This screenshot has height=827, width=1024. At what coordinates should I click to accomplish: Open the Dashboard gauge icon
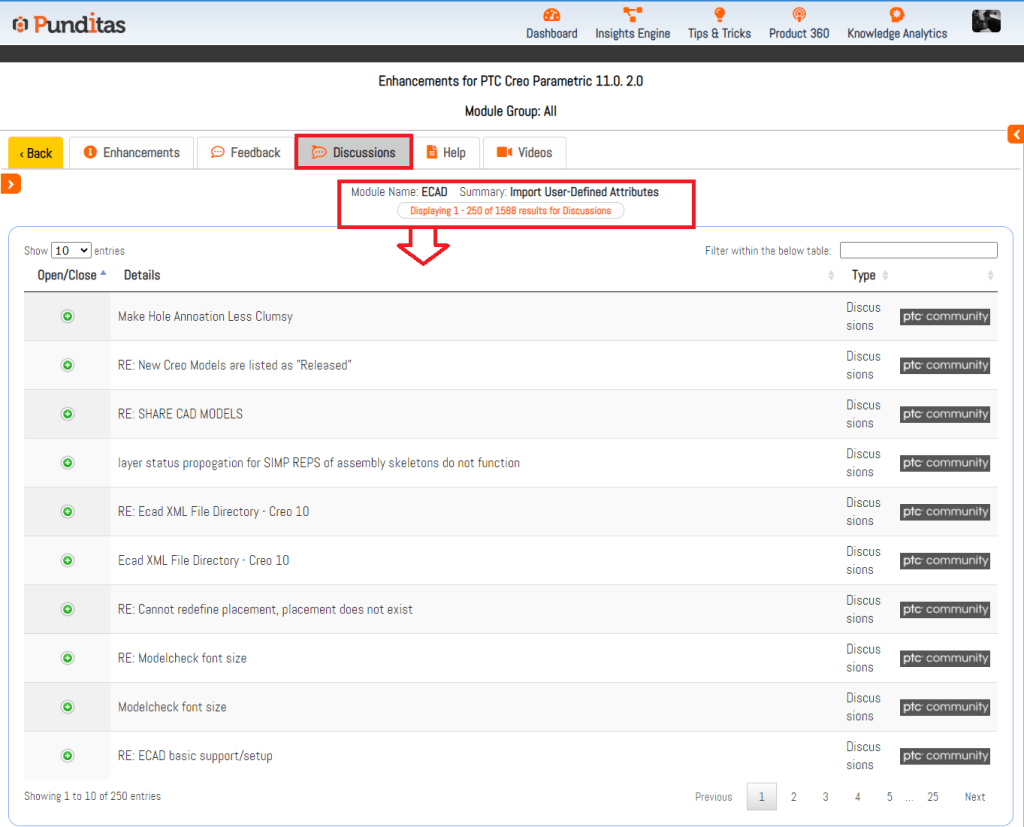coord(551,15)
